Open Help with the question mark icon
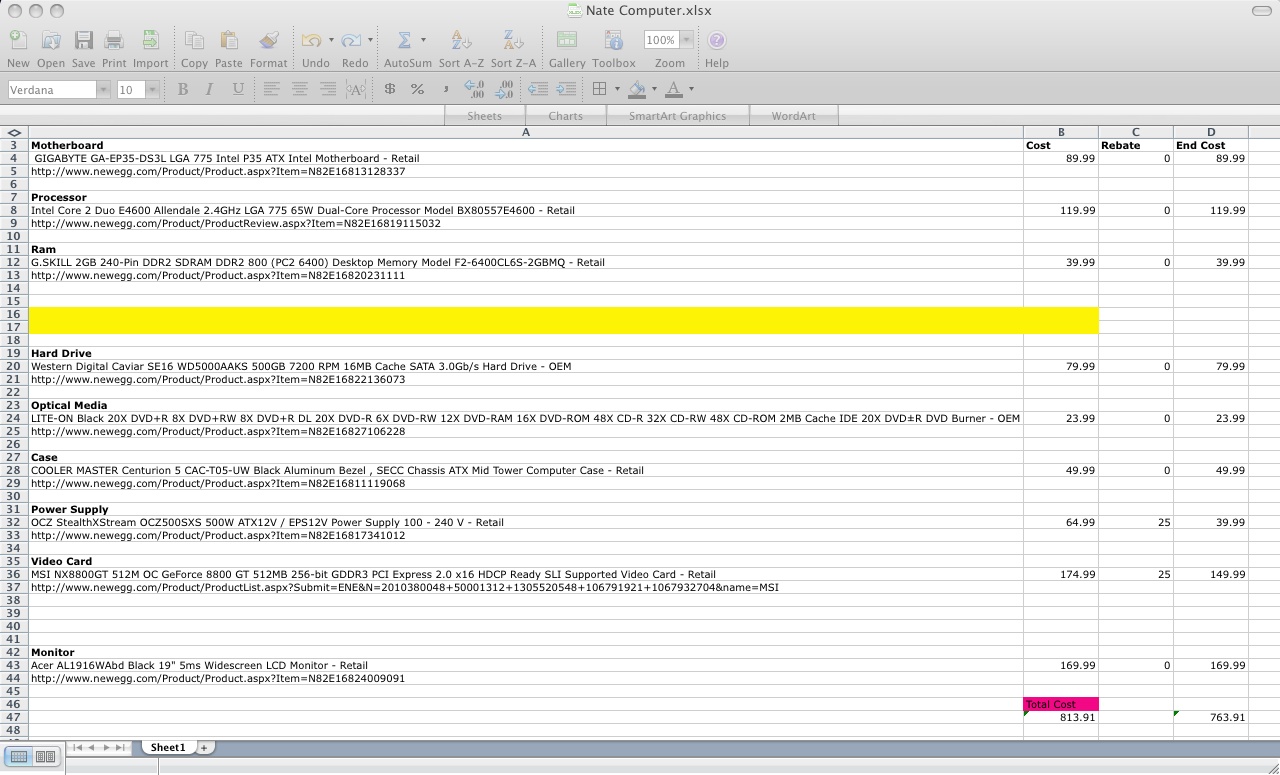The image size is (1280, 775). coord(716,41)
